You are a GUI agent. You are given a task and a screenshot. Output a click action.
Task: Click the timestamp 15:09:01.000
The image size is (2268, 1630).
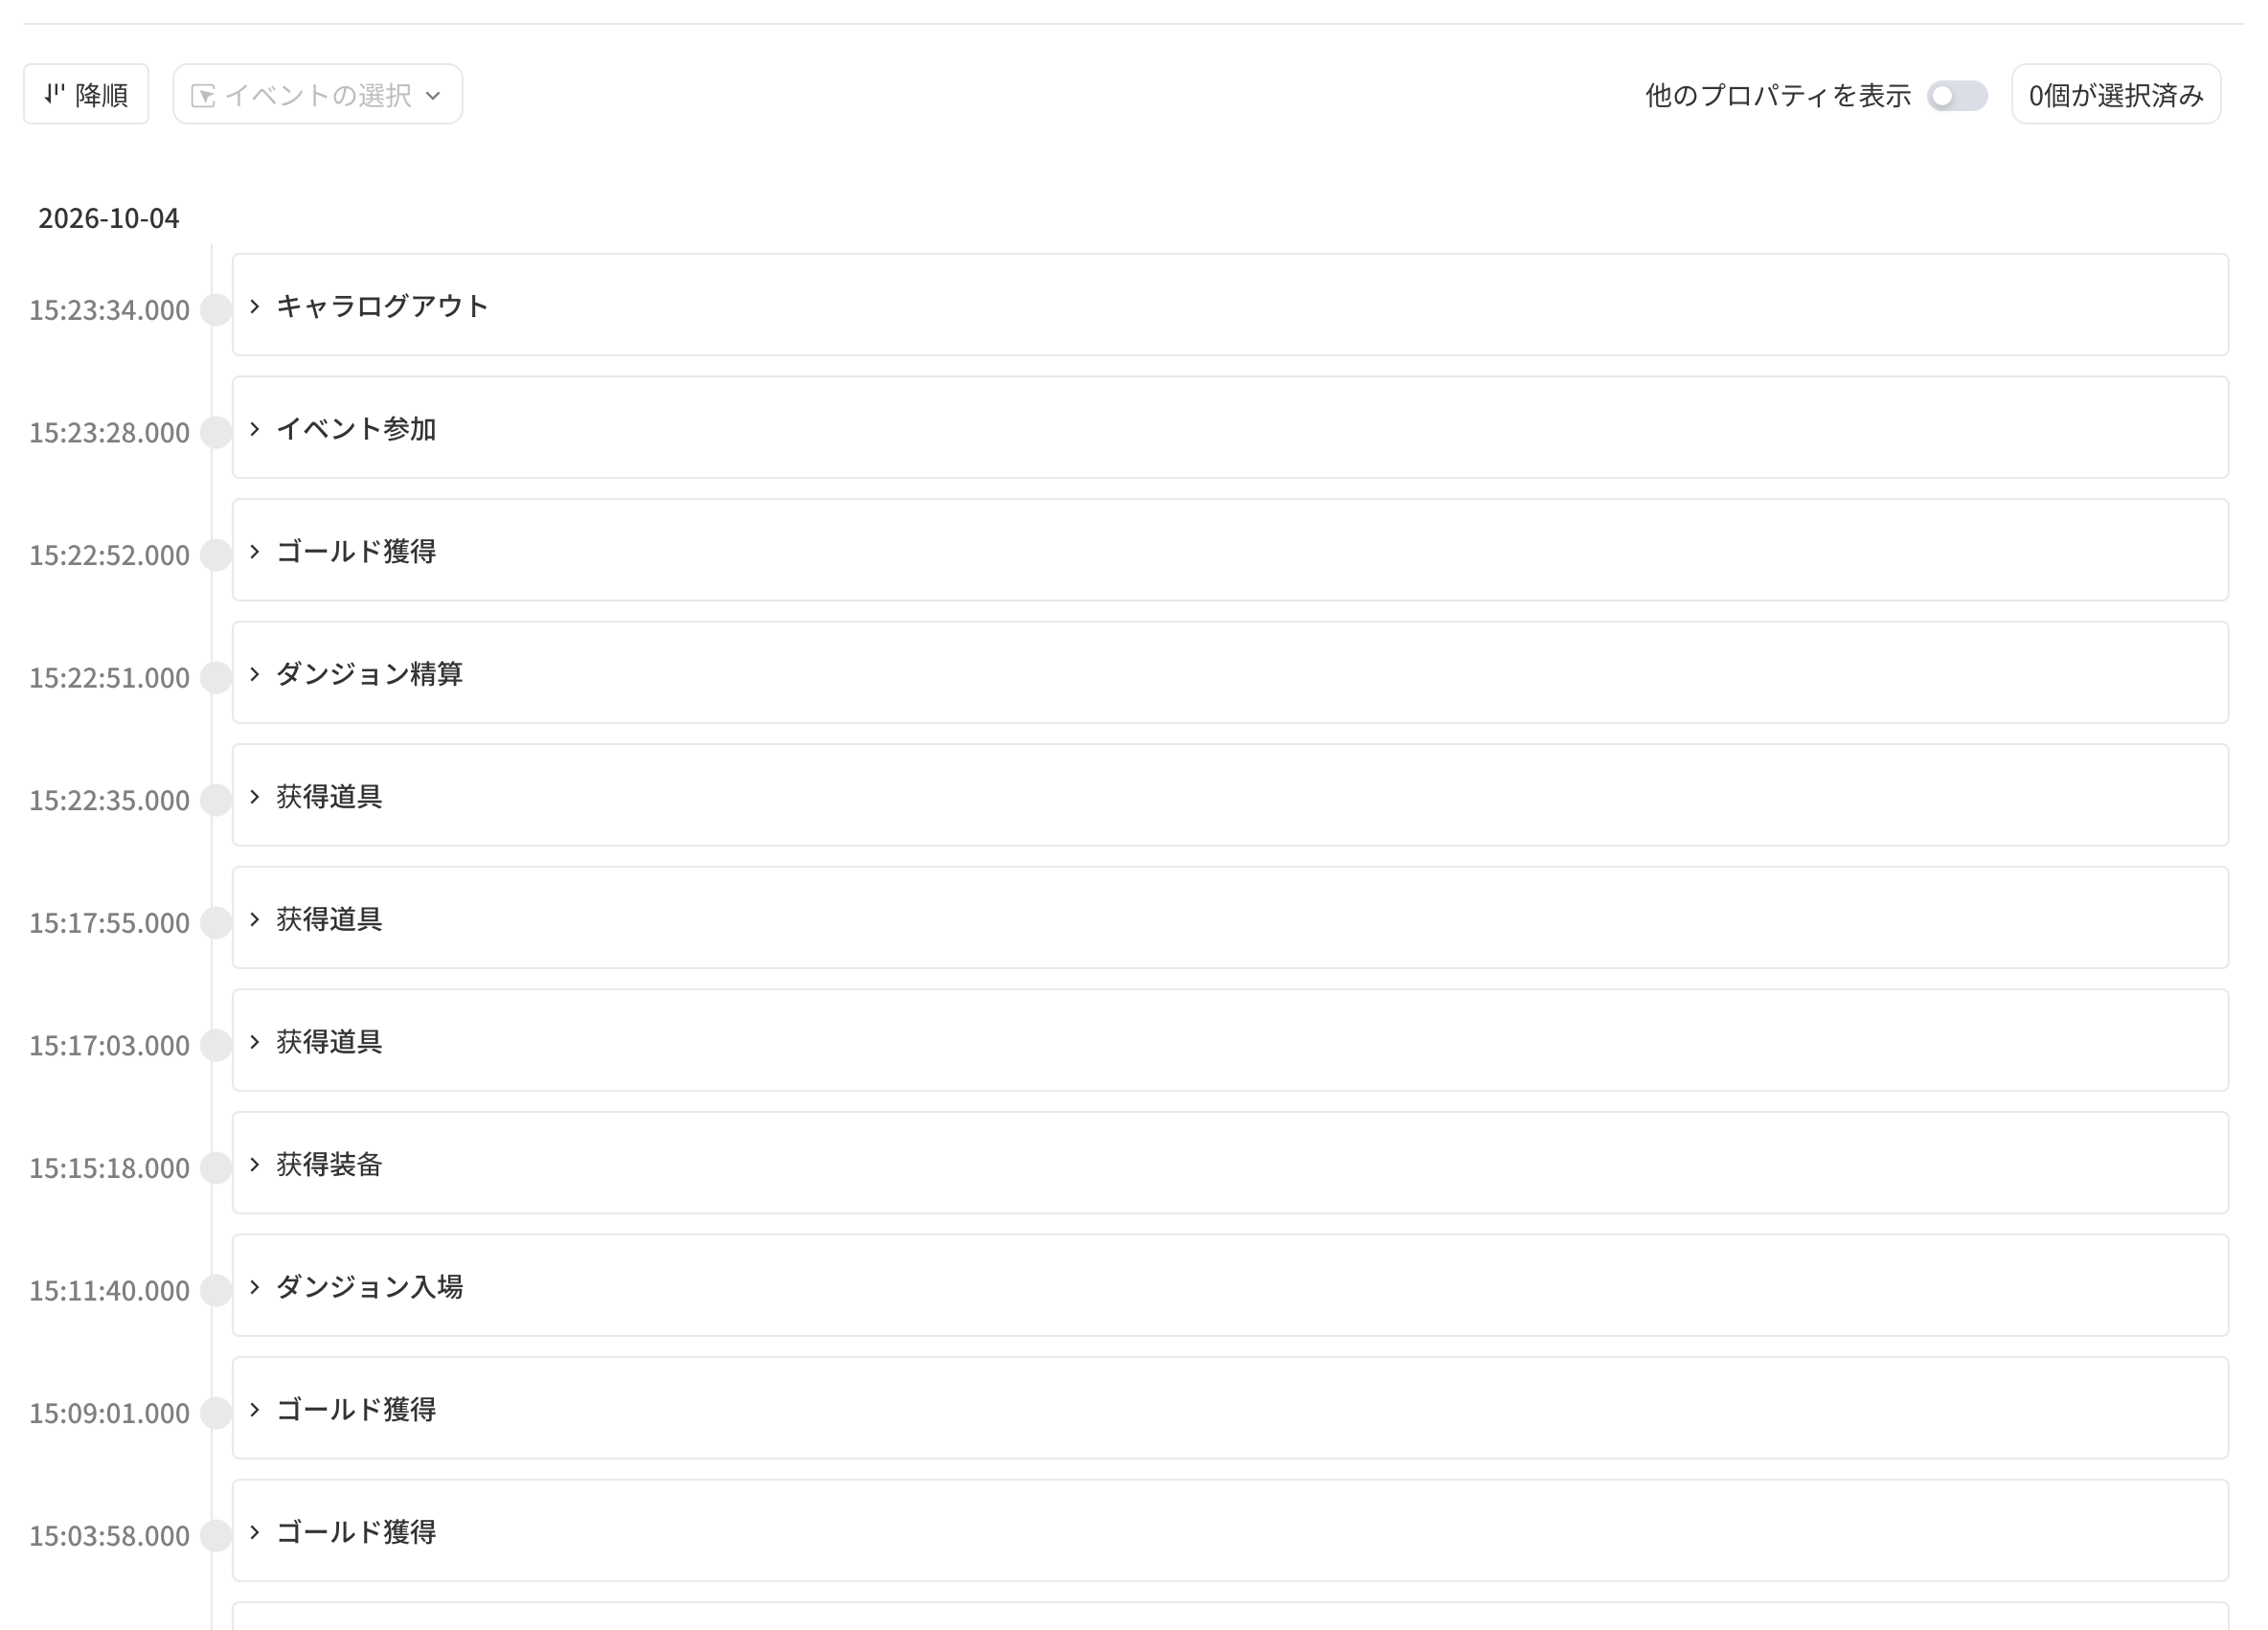click(x=109, y=1413)
